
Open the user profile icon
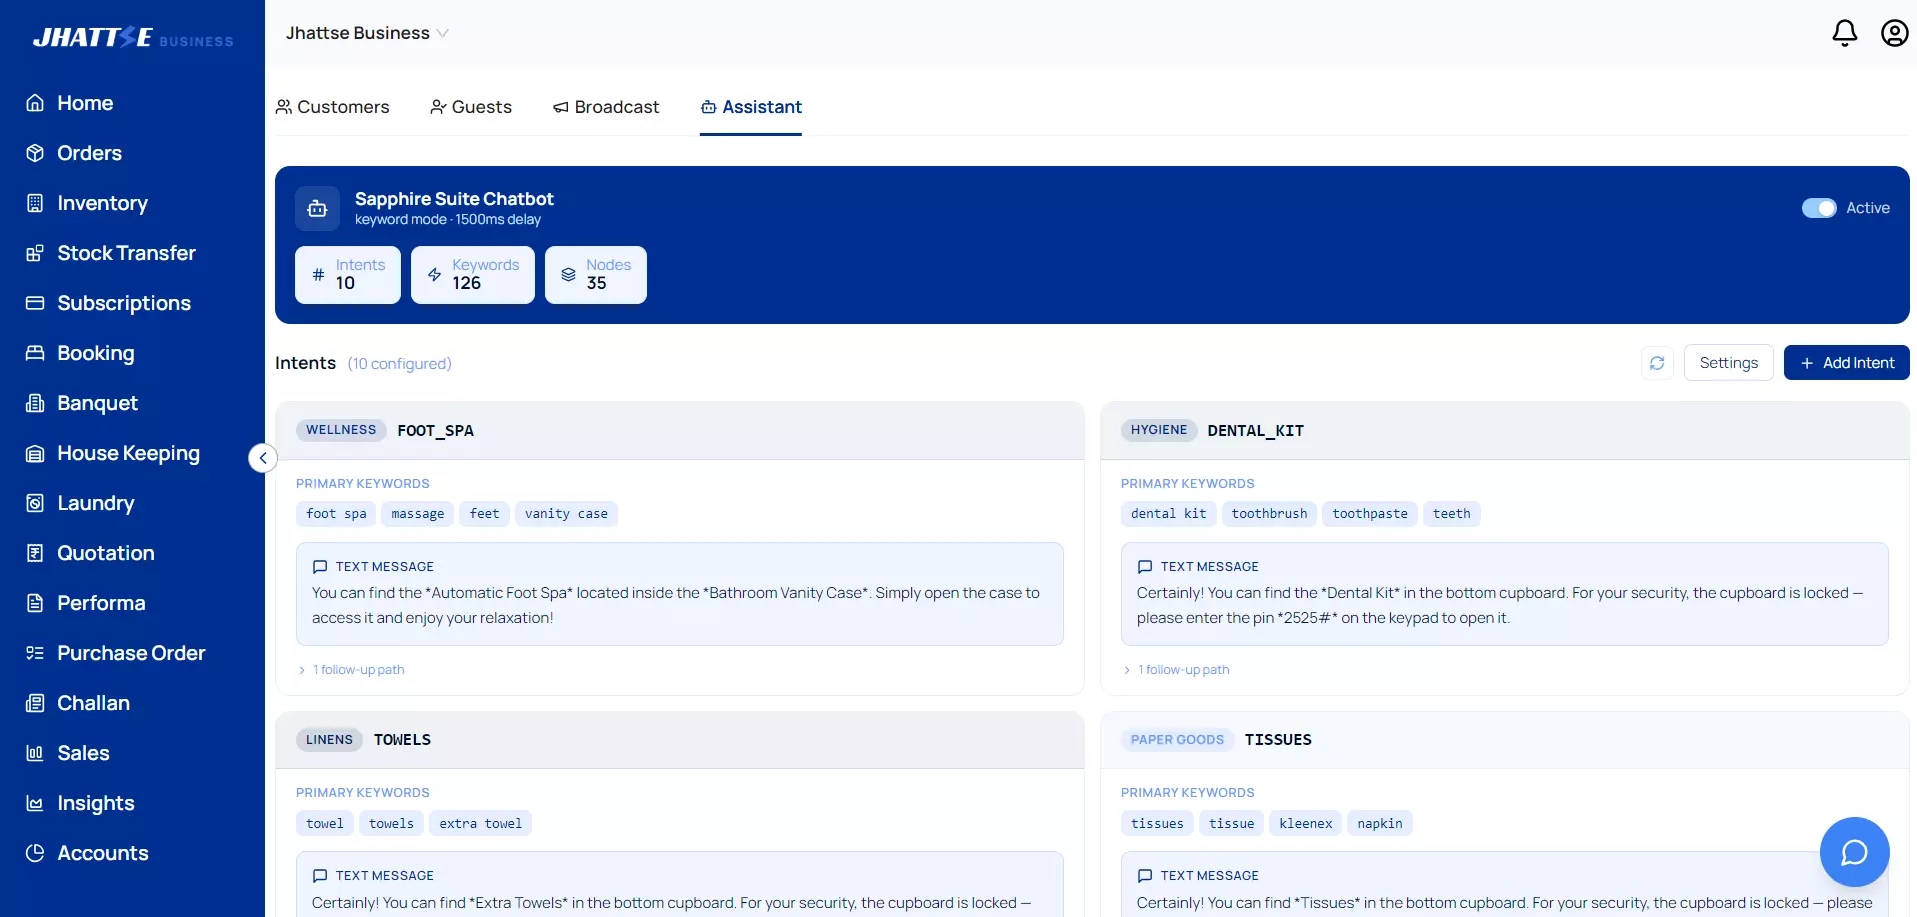(1894, 33)
